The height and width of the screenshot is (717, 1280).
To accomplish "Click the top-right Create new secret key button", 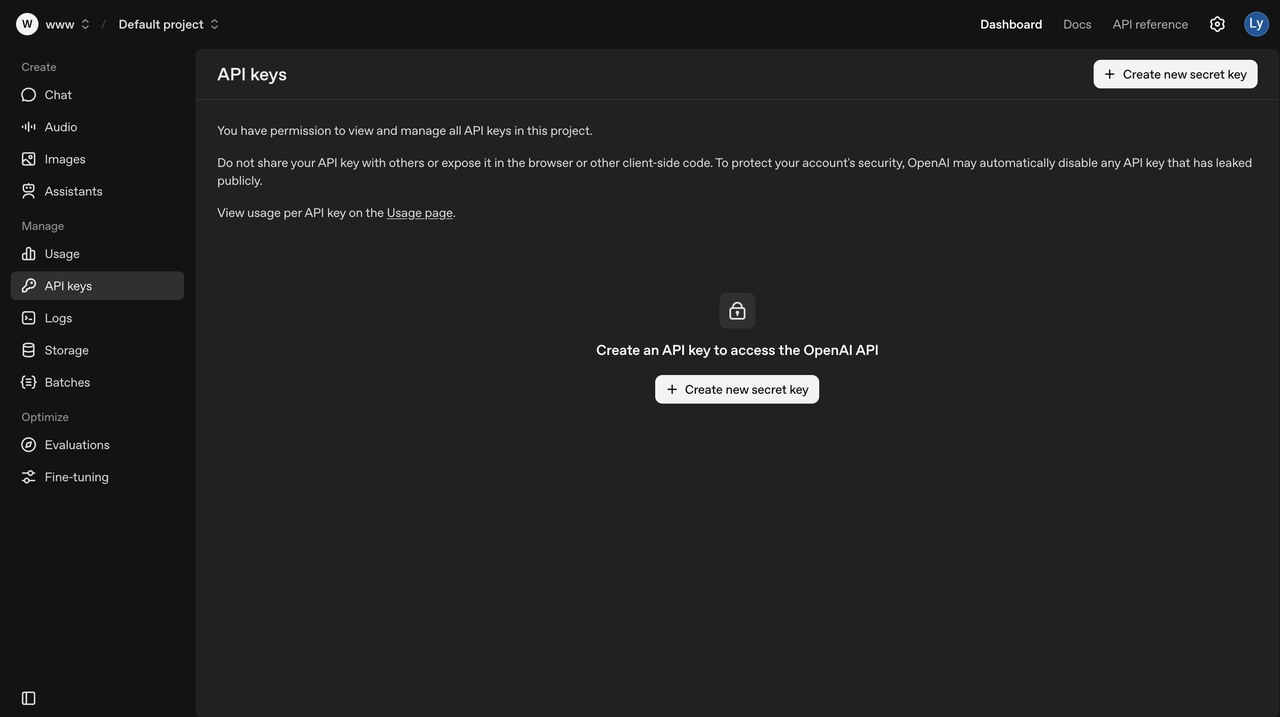I will (1175, 74).
